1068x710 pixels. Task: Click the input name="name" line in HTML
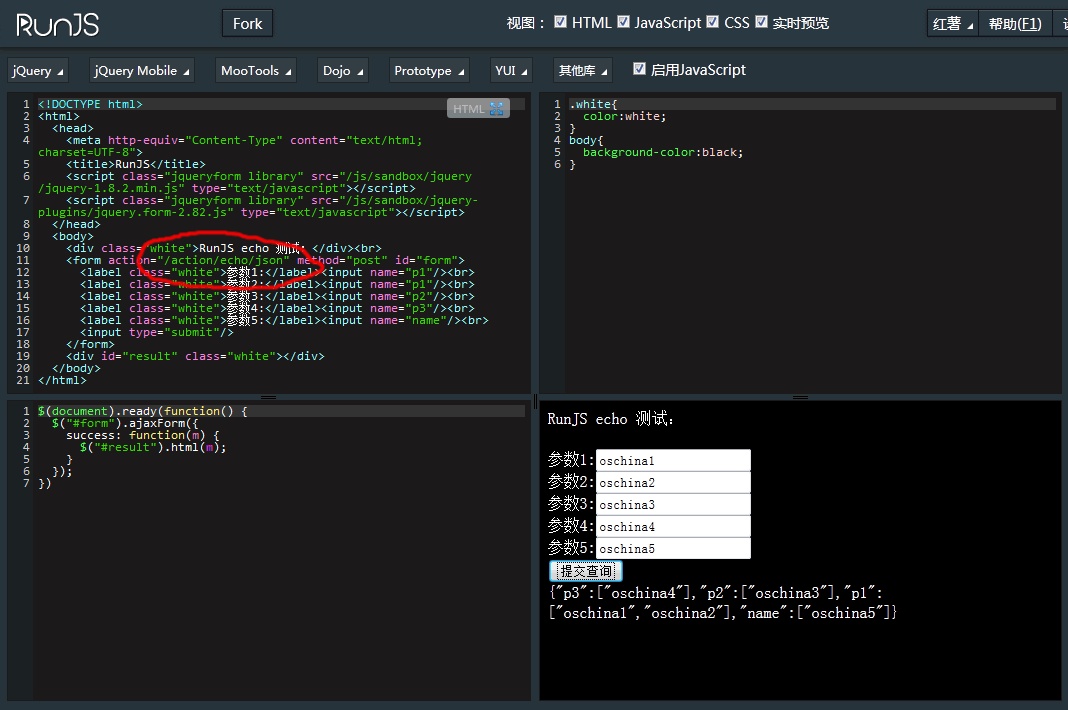click(284, 320)
